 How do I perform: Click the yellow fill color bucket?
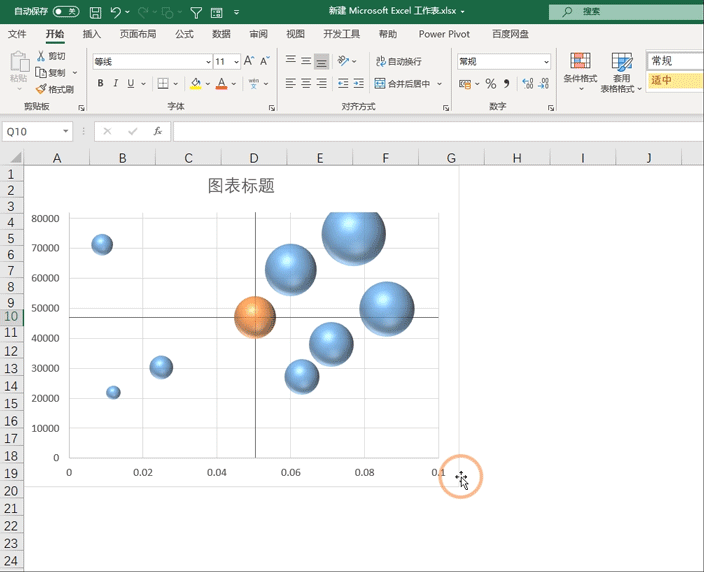coord(195,83)
